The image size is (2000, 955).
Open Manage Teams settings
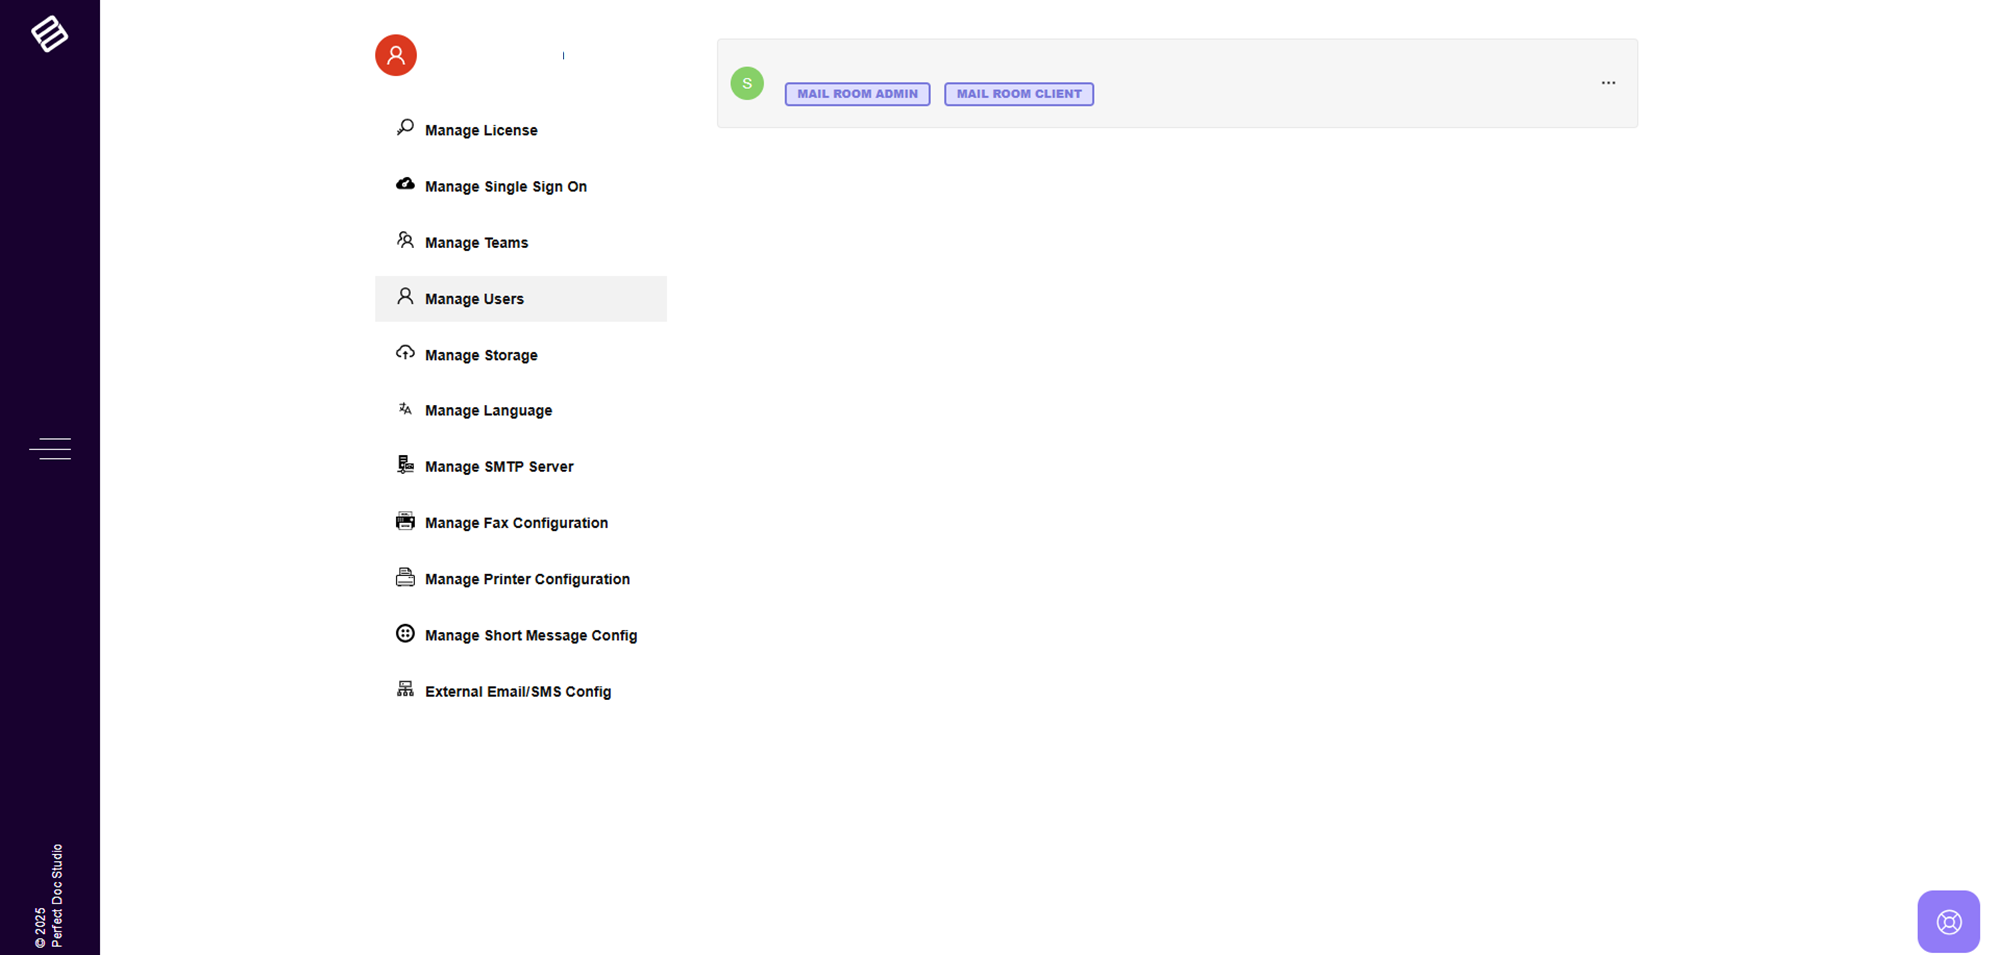click(476, 243)
